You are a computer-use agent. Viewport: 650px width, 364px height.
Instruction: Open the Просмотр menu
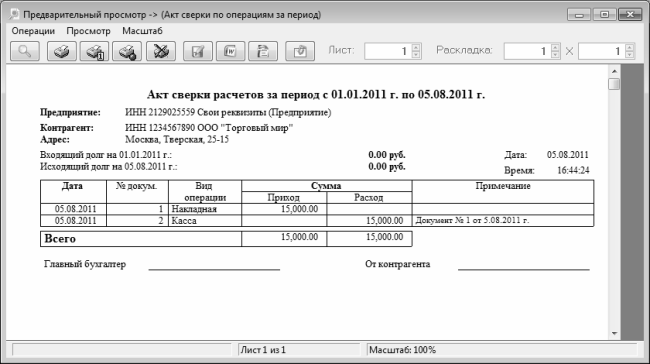click(x=88, y=31)
